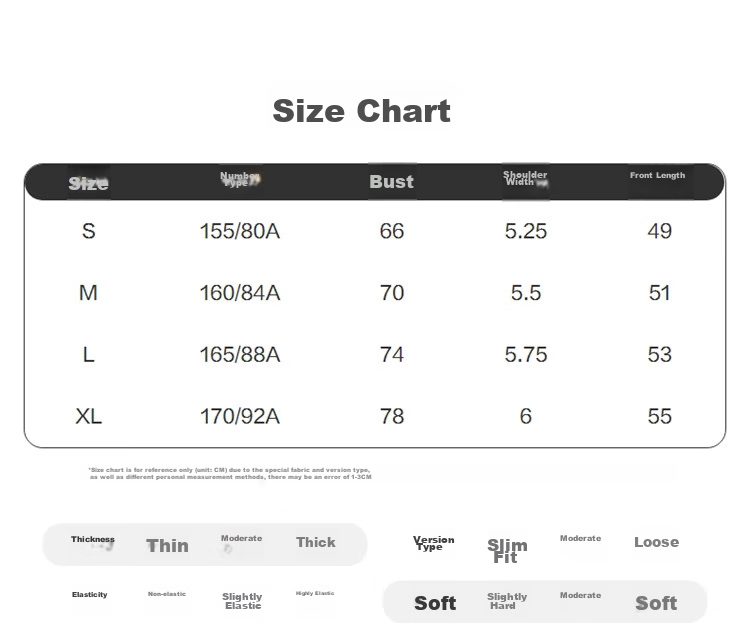750x623 pixels.
Task: Click bust value "70" in M row
Action: click(392, 293)
